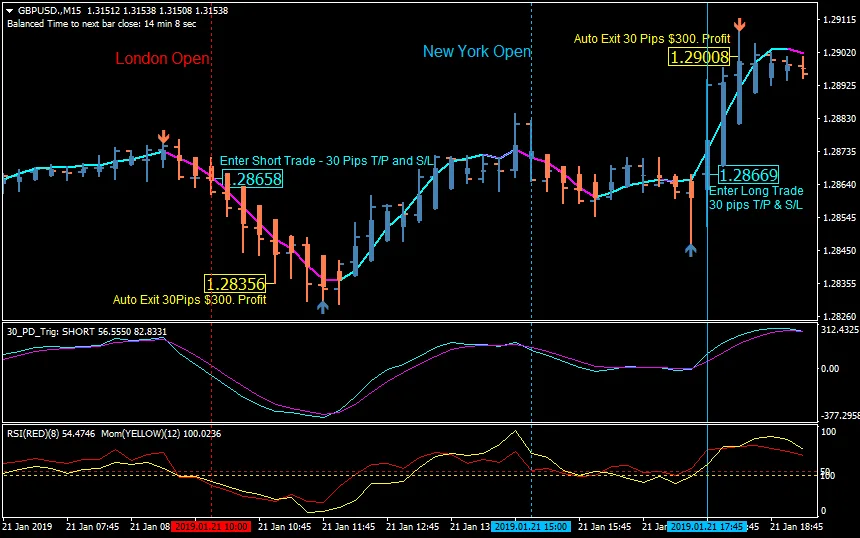Click the blue 15:00 time marker
This screenshot has height=538, width=860.
530,526
